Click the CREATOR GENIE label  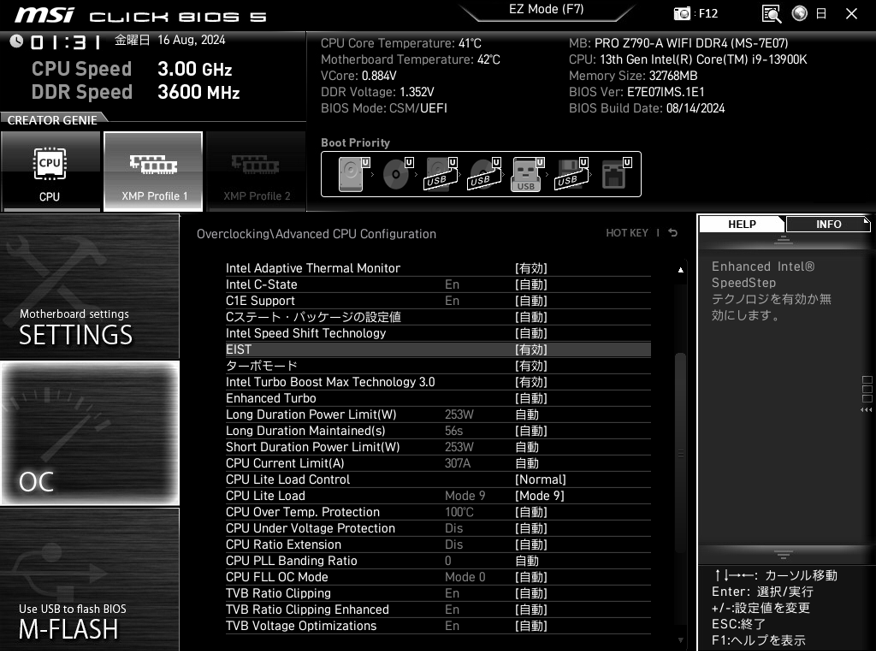click(x=52, y=120)
